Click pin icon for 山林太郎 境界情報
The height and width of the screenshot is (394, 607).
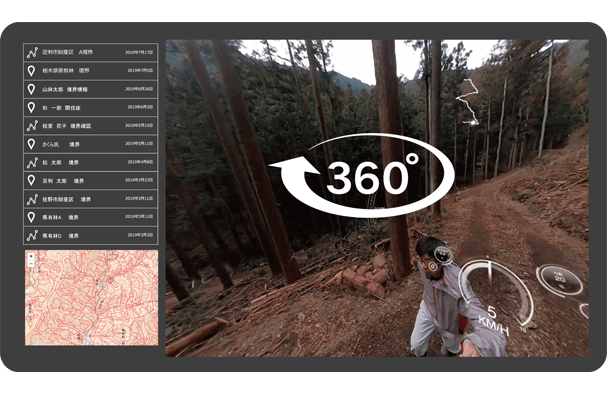point(31,89)
